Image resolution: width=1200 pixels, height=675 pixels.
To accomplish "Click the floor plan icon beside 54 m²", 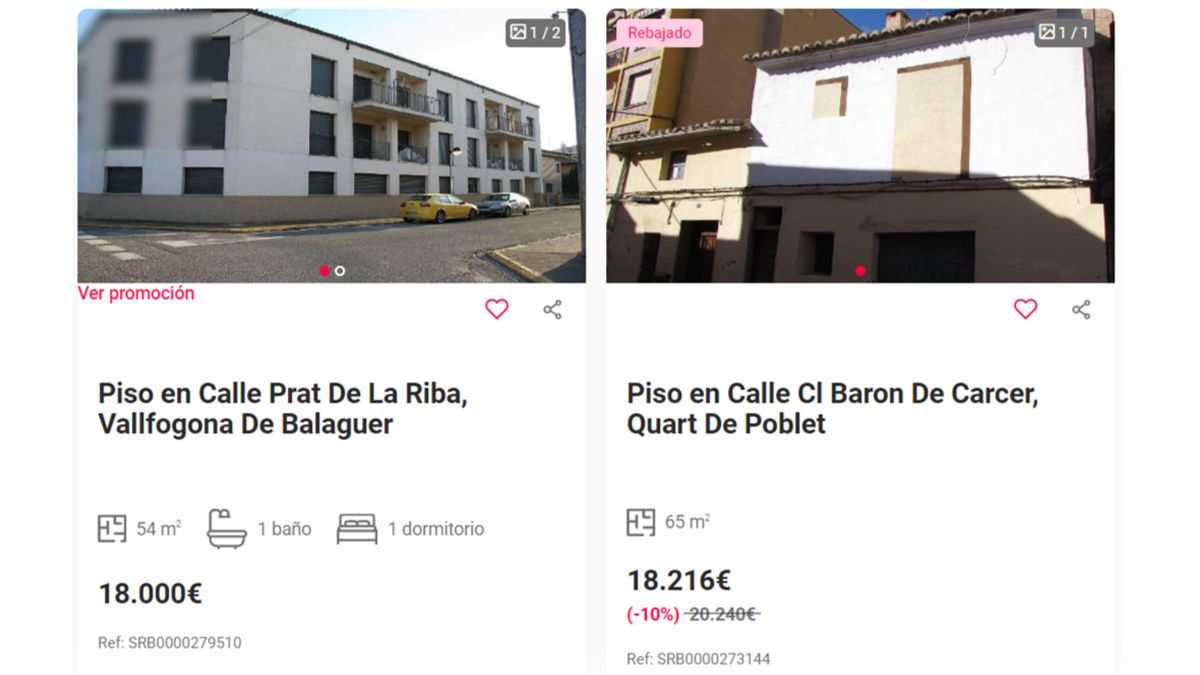I will pyautogui.click(x=112, y=528).
